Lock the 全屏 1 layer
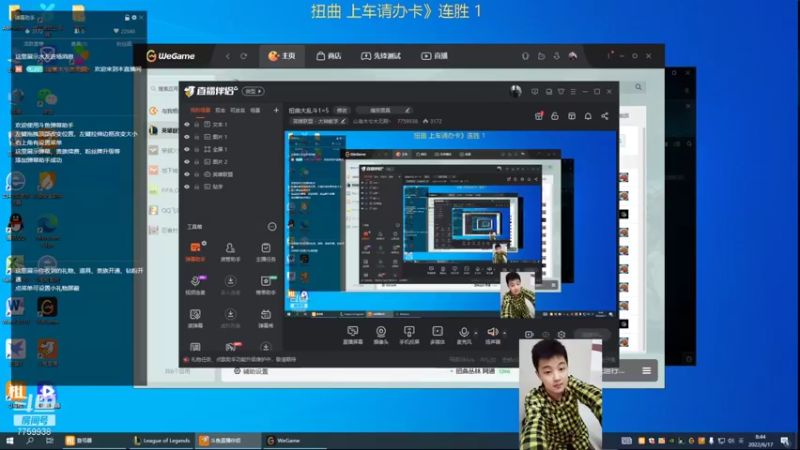This screenshot has height=450, width=800. tap(196, 149)
